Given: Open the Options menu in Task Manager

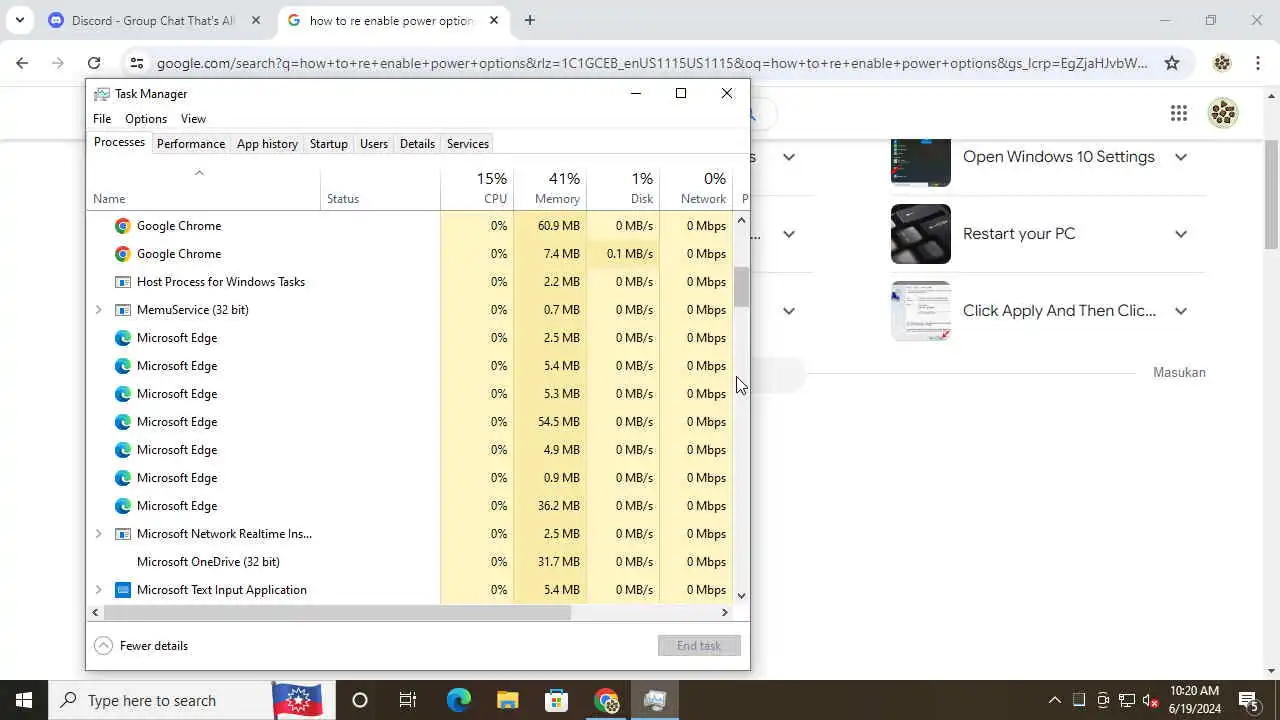Looking at the screenshot, I should click(x=146, y=119).
